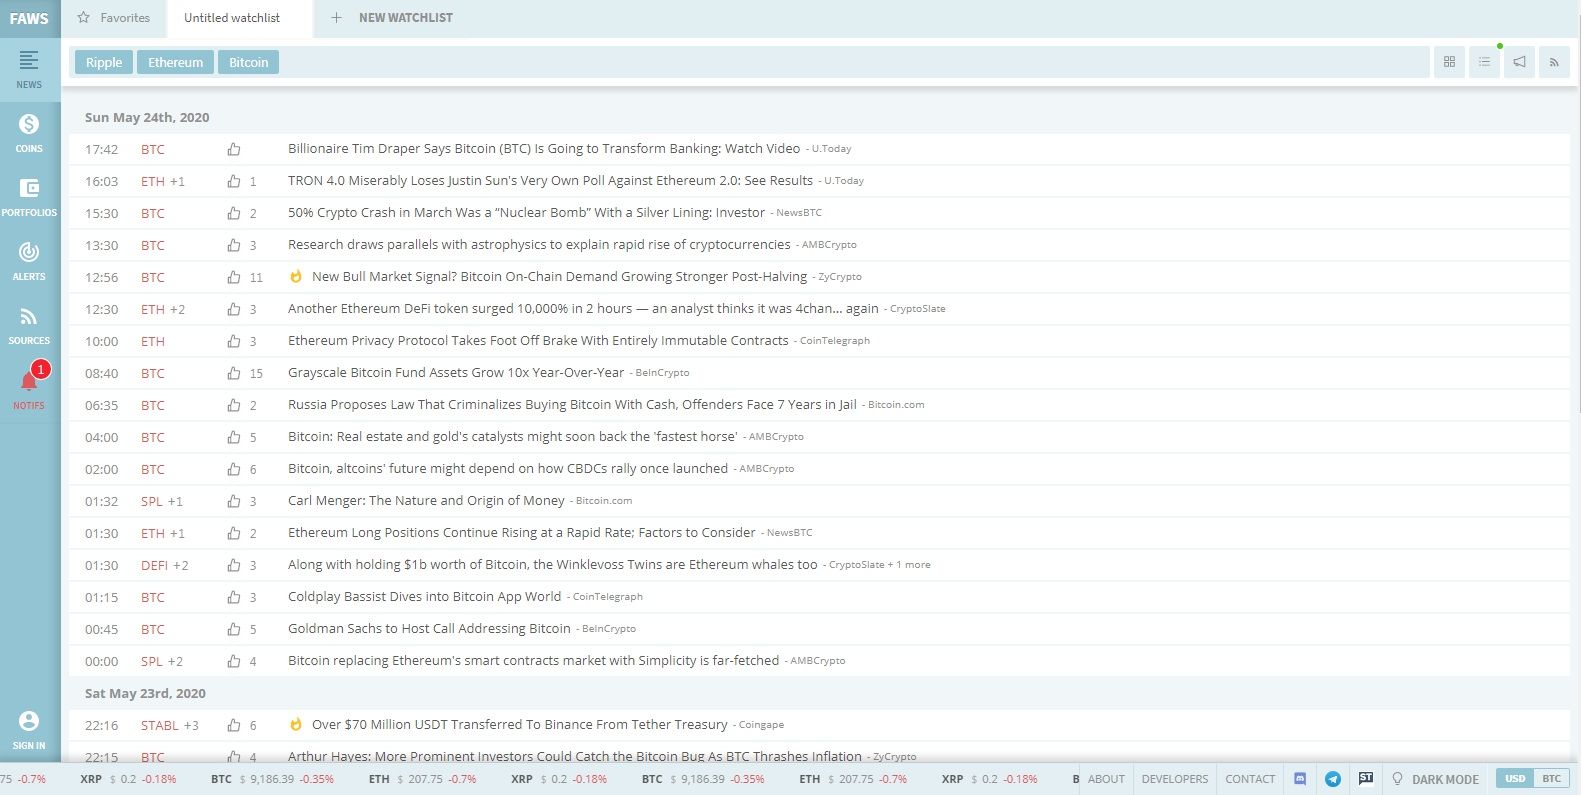Toggle Dark Mode on

coord(1435,779)
